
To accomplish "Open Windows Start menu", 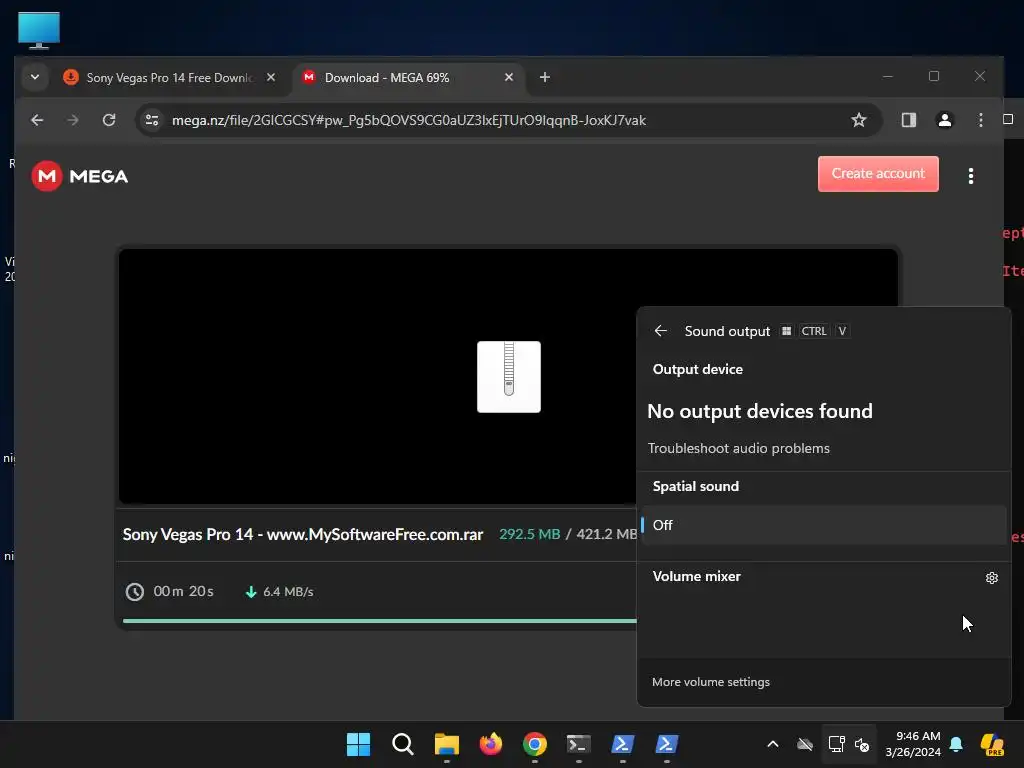I will 359,744.
